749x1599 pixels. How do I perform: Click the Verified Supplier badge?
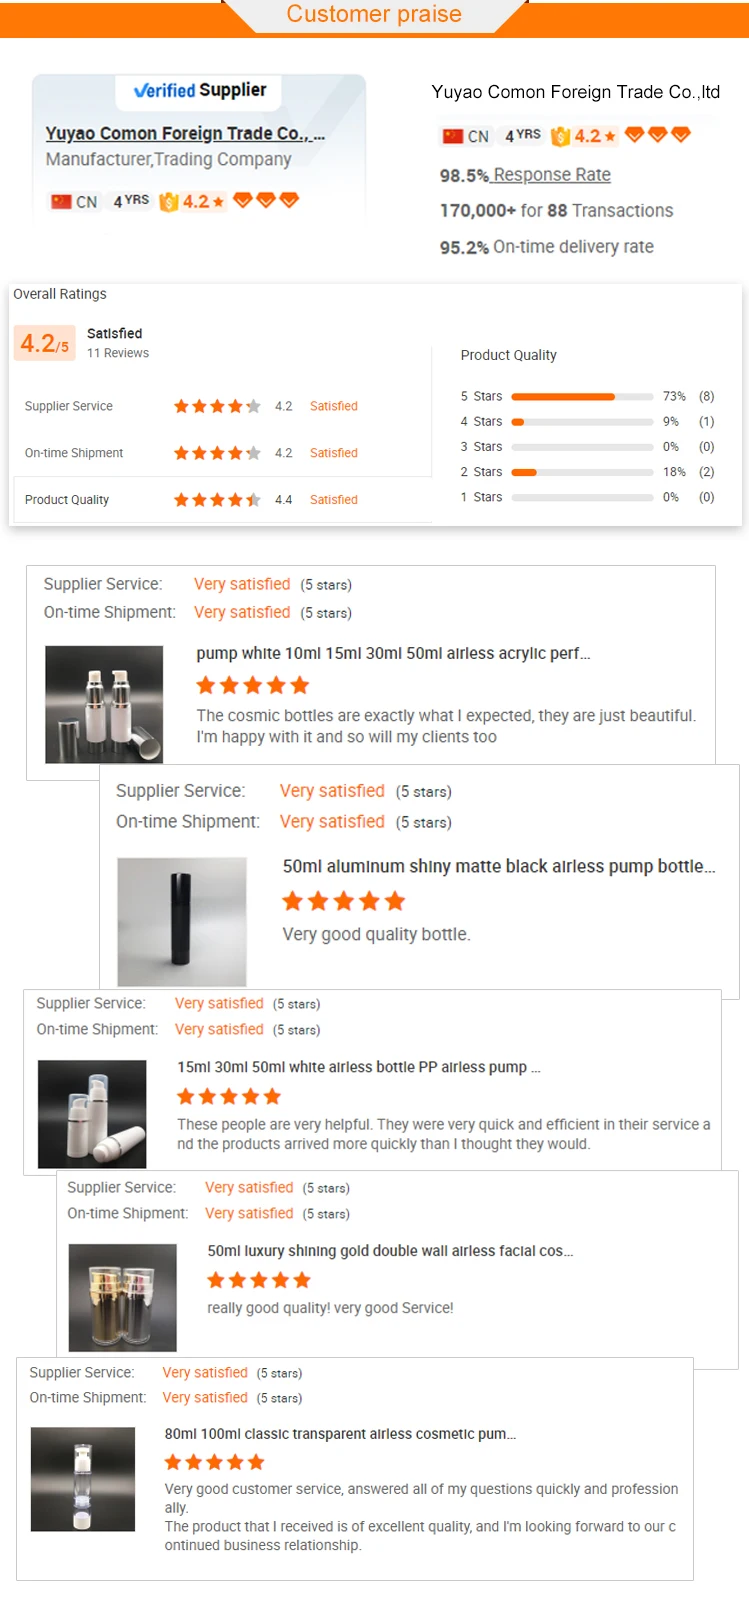tap(200, 90)
